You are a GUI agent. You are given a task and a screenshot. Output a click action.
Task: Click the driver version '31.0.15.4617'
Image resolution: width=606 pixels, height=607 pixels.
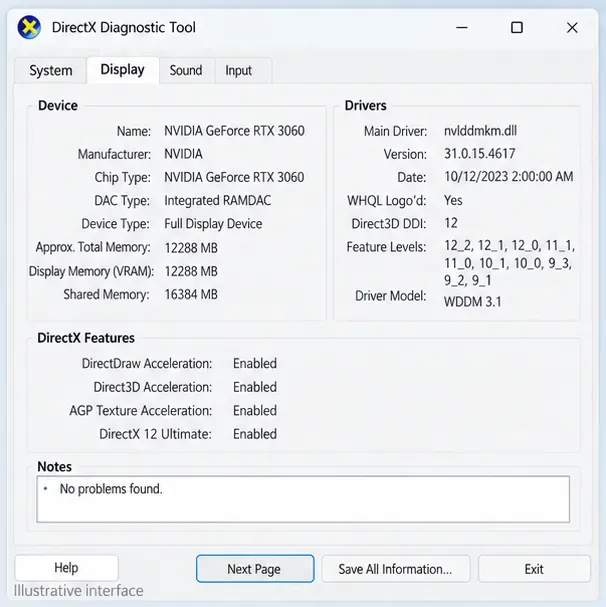[479, 154]
